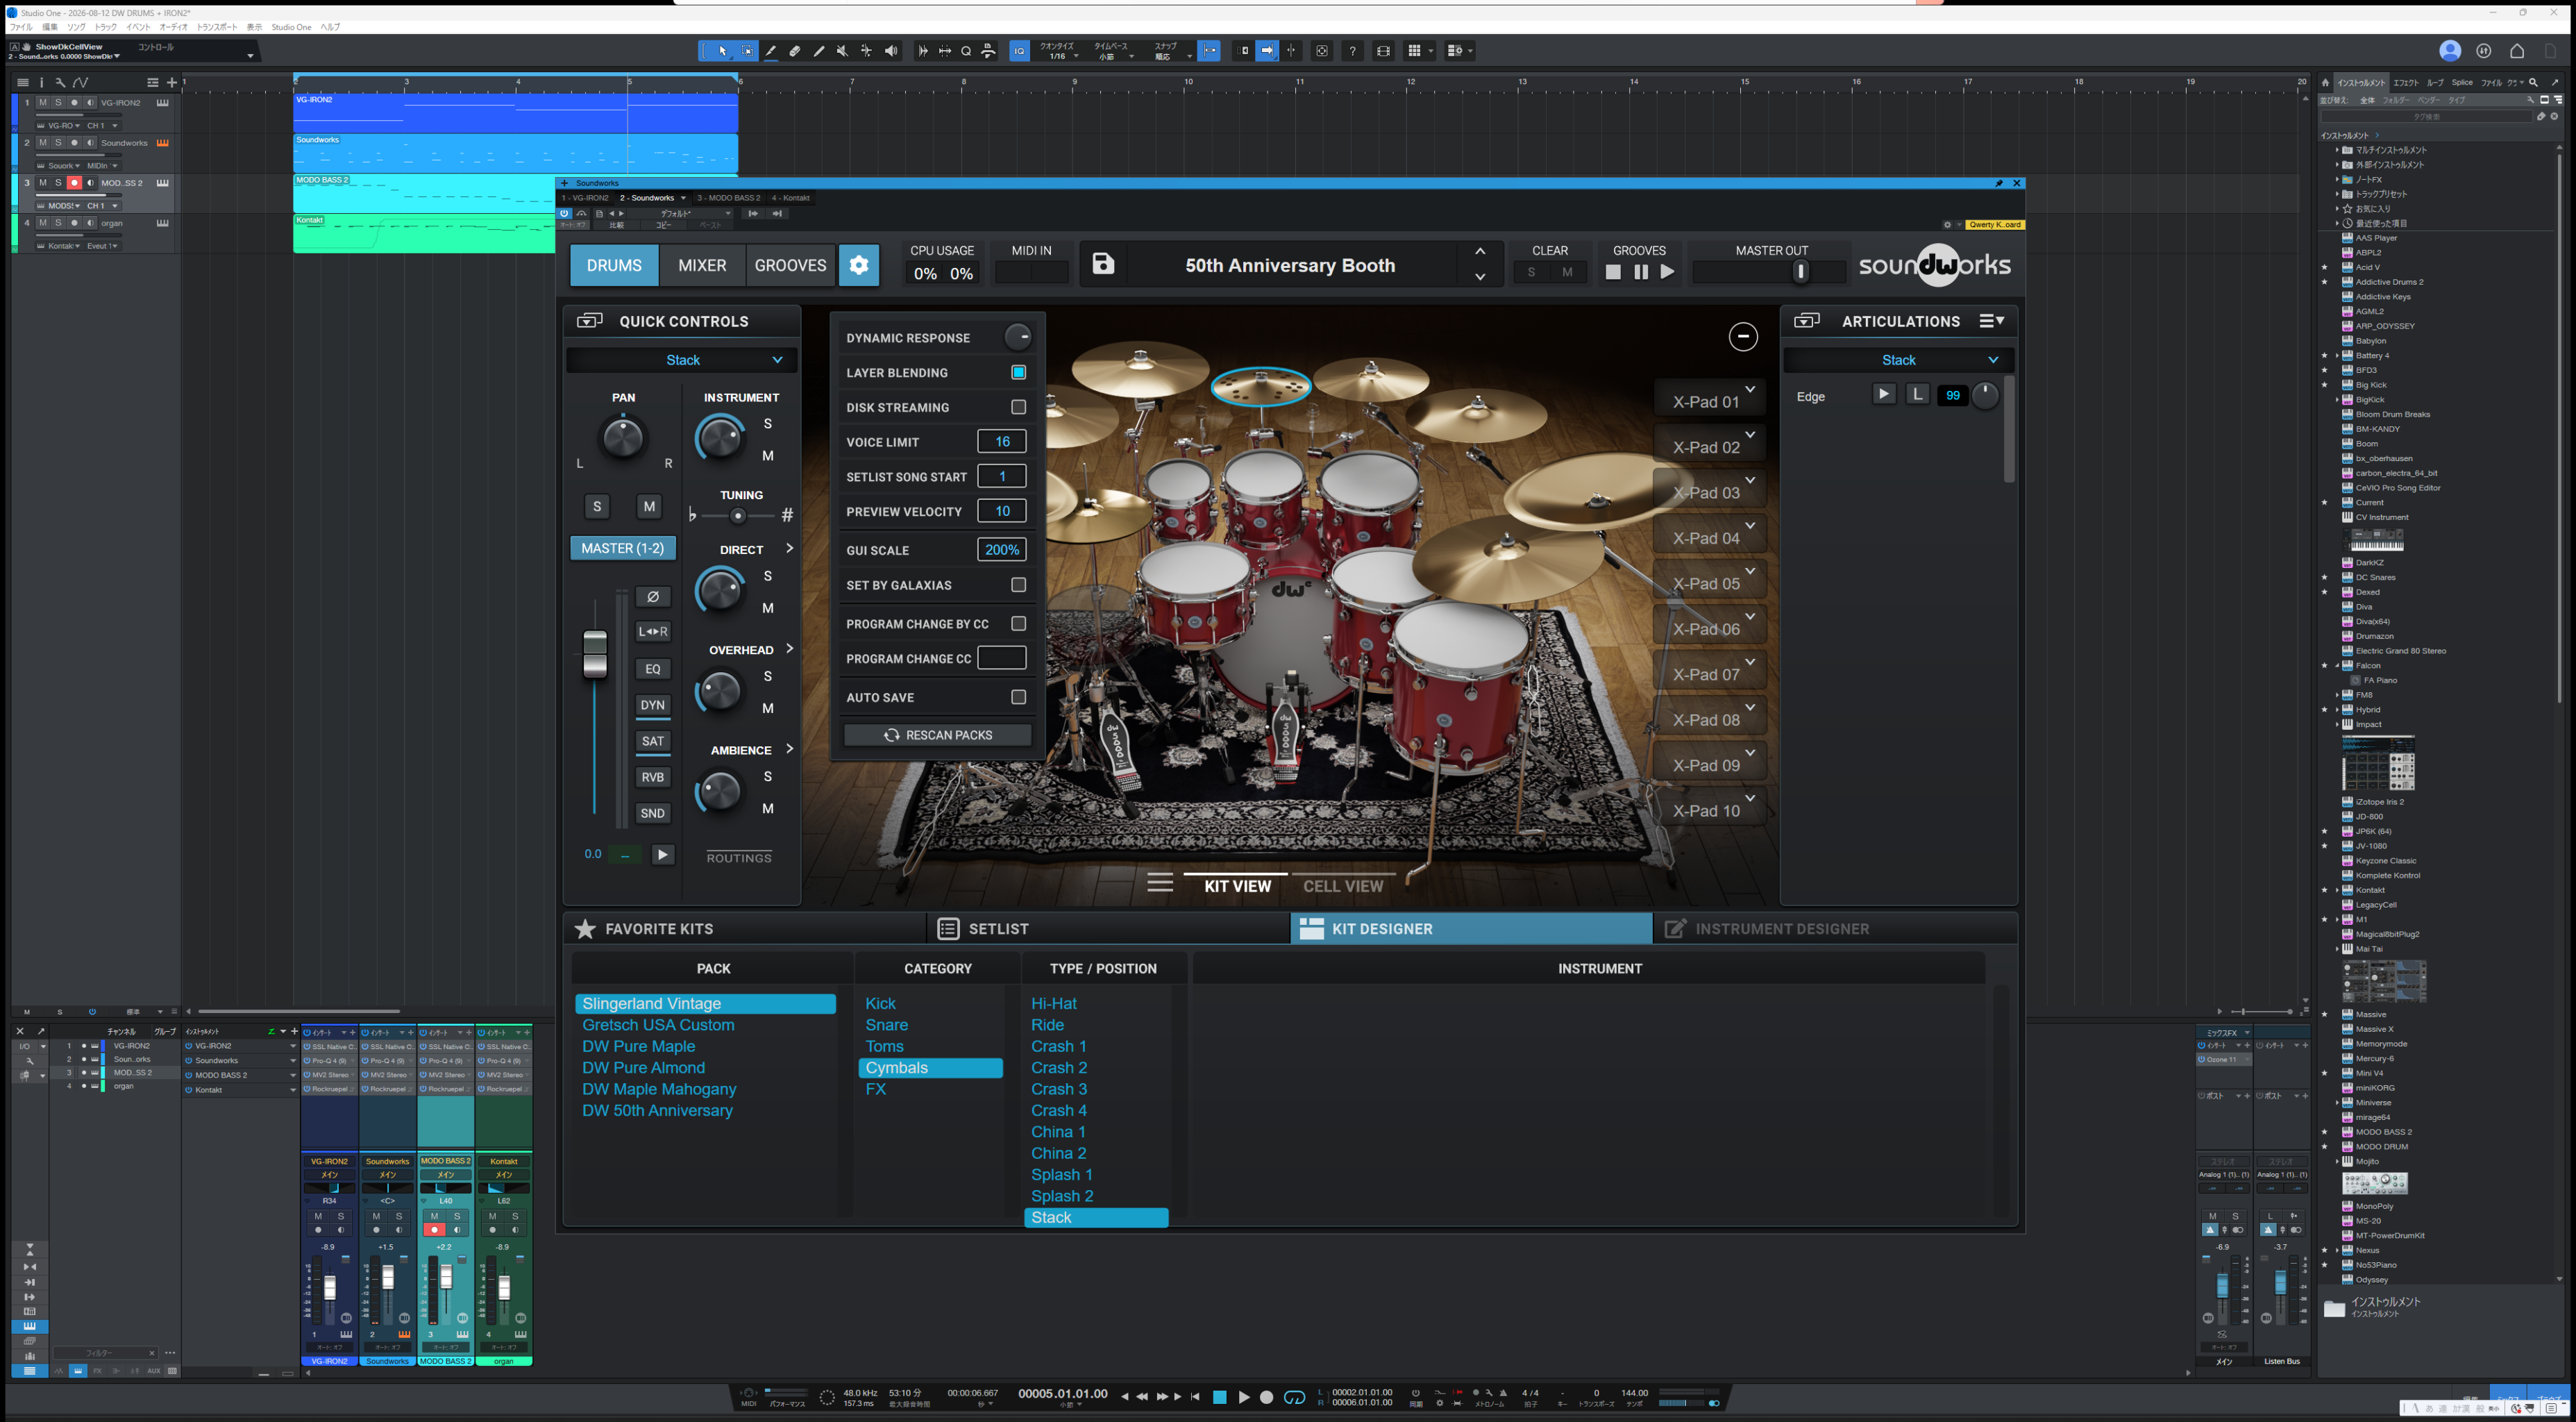Open instrument editor for Soundworks track
2576x1422 pixels.
pyautogui.click(x=162, y=143)
